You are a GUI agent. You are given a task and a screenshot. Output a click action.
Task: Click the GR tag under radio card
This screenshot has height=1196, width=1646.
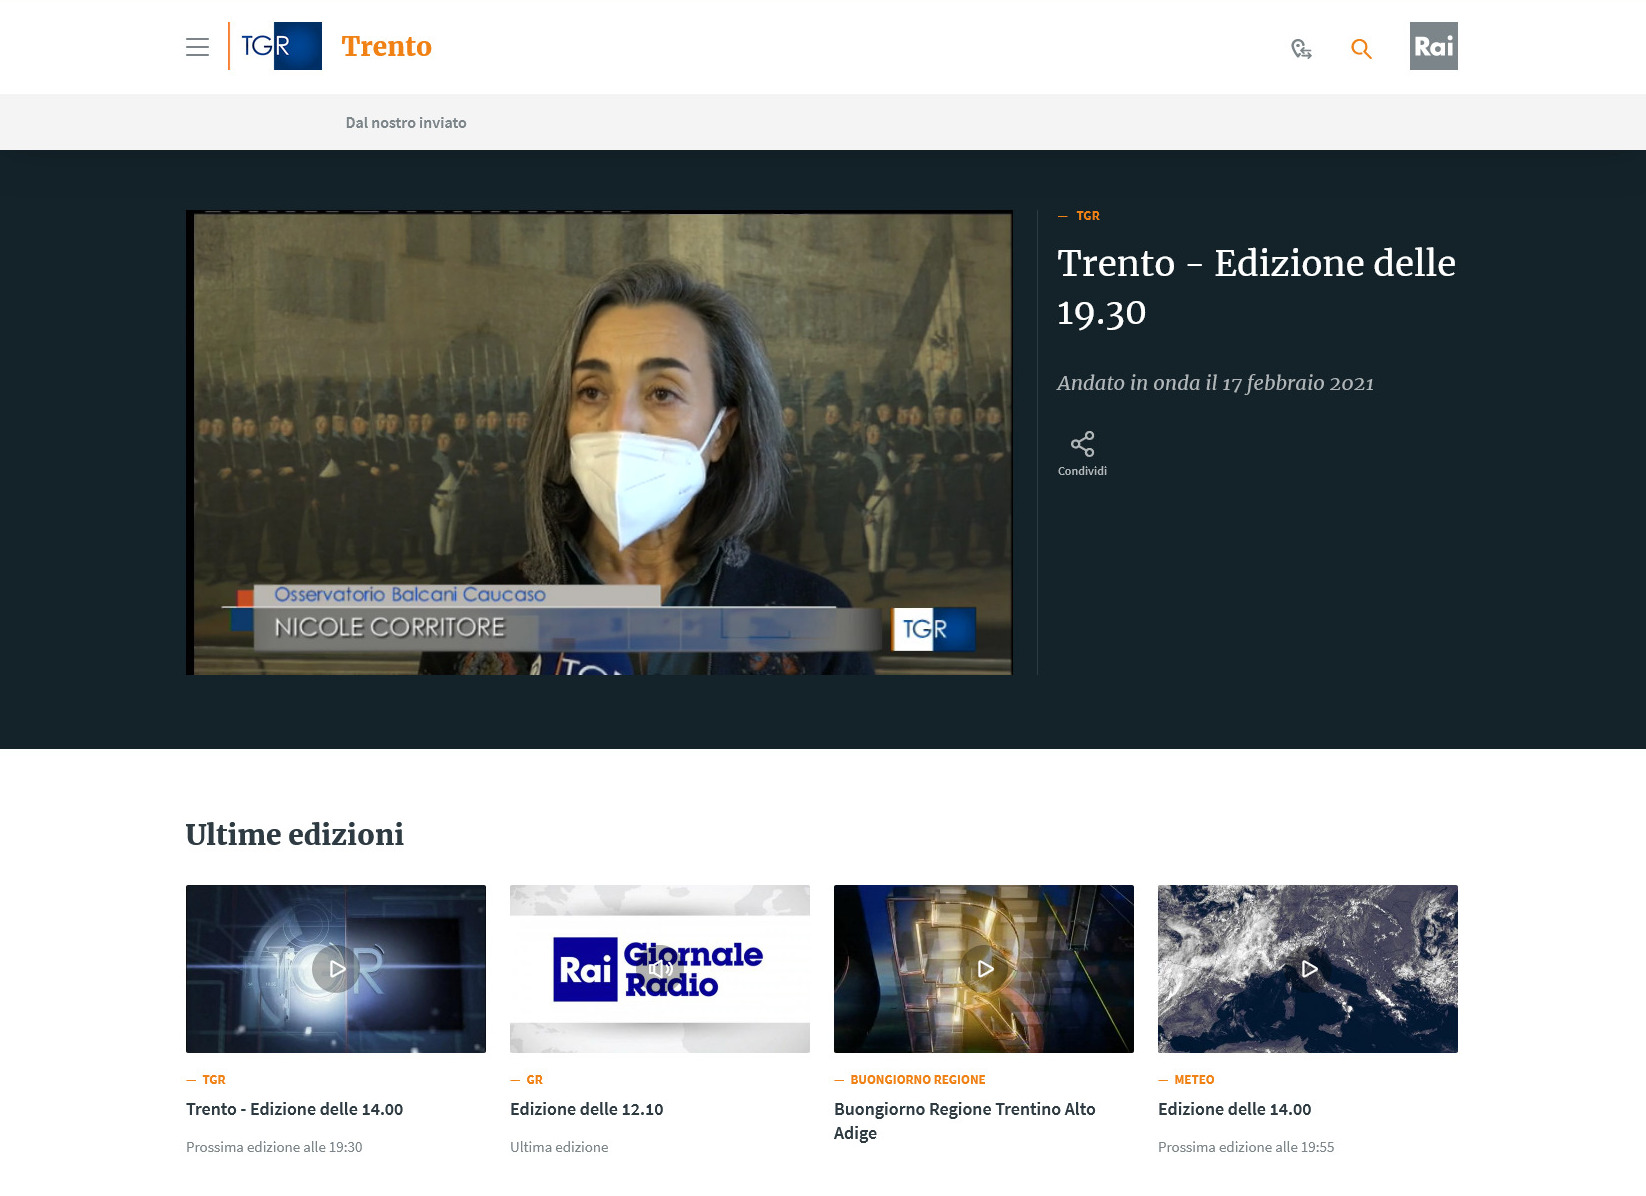pyautogui.click(x=534, y=1080)
